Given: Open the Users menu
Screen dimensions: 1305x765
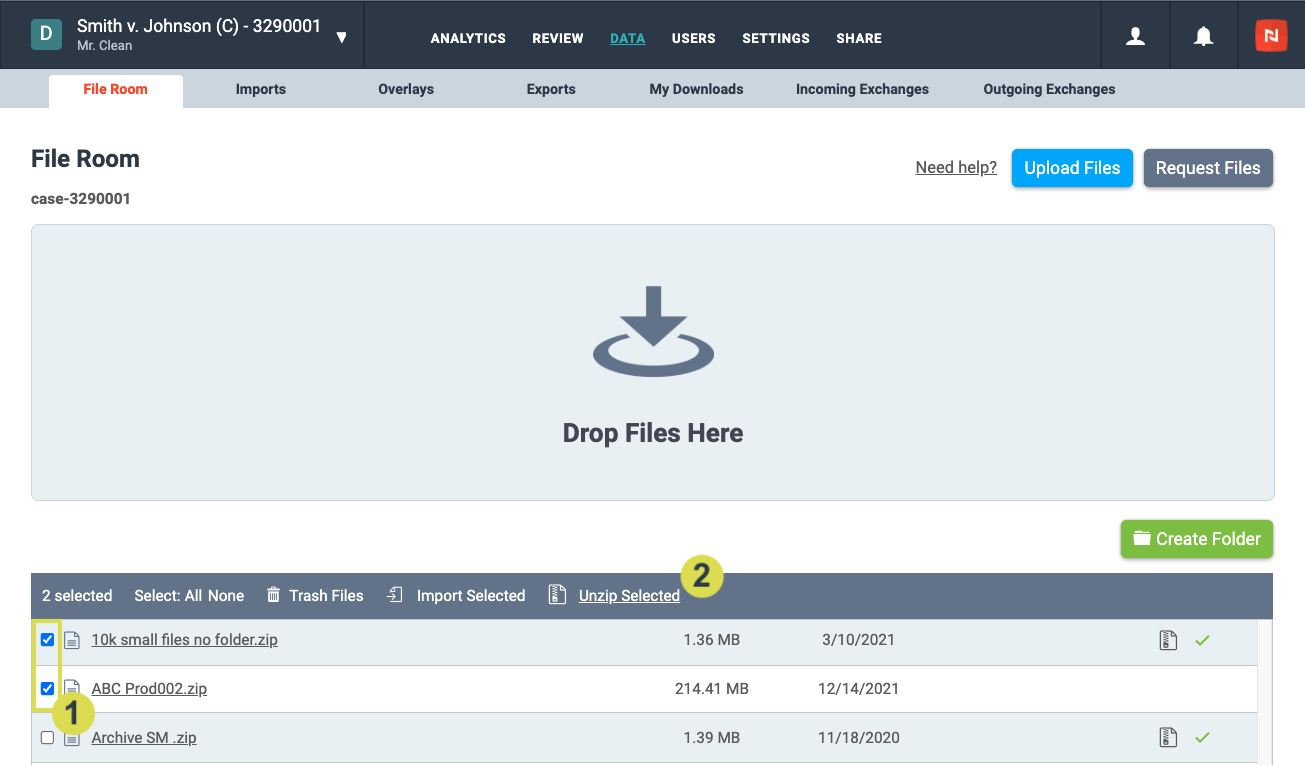Looking at the screenshot, I should (x=694, y=38).
